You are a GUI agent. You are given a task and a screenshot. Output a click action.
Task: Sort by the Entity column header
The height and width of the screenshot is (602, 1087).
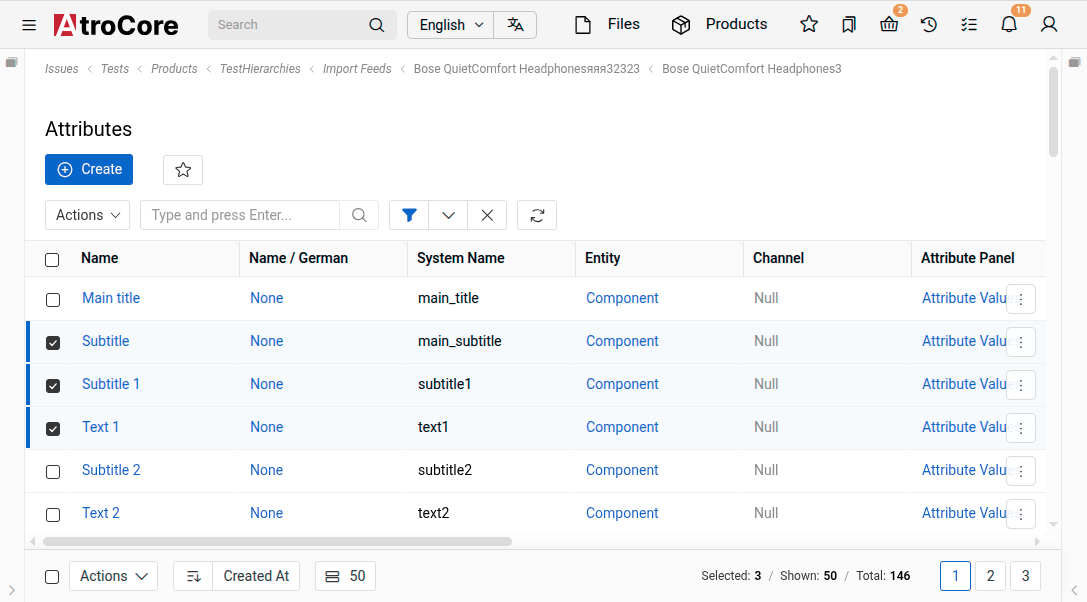point(602,258)
